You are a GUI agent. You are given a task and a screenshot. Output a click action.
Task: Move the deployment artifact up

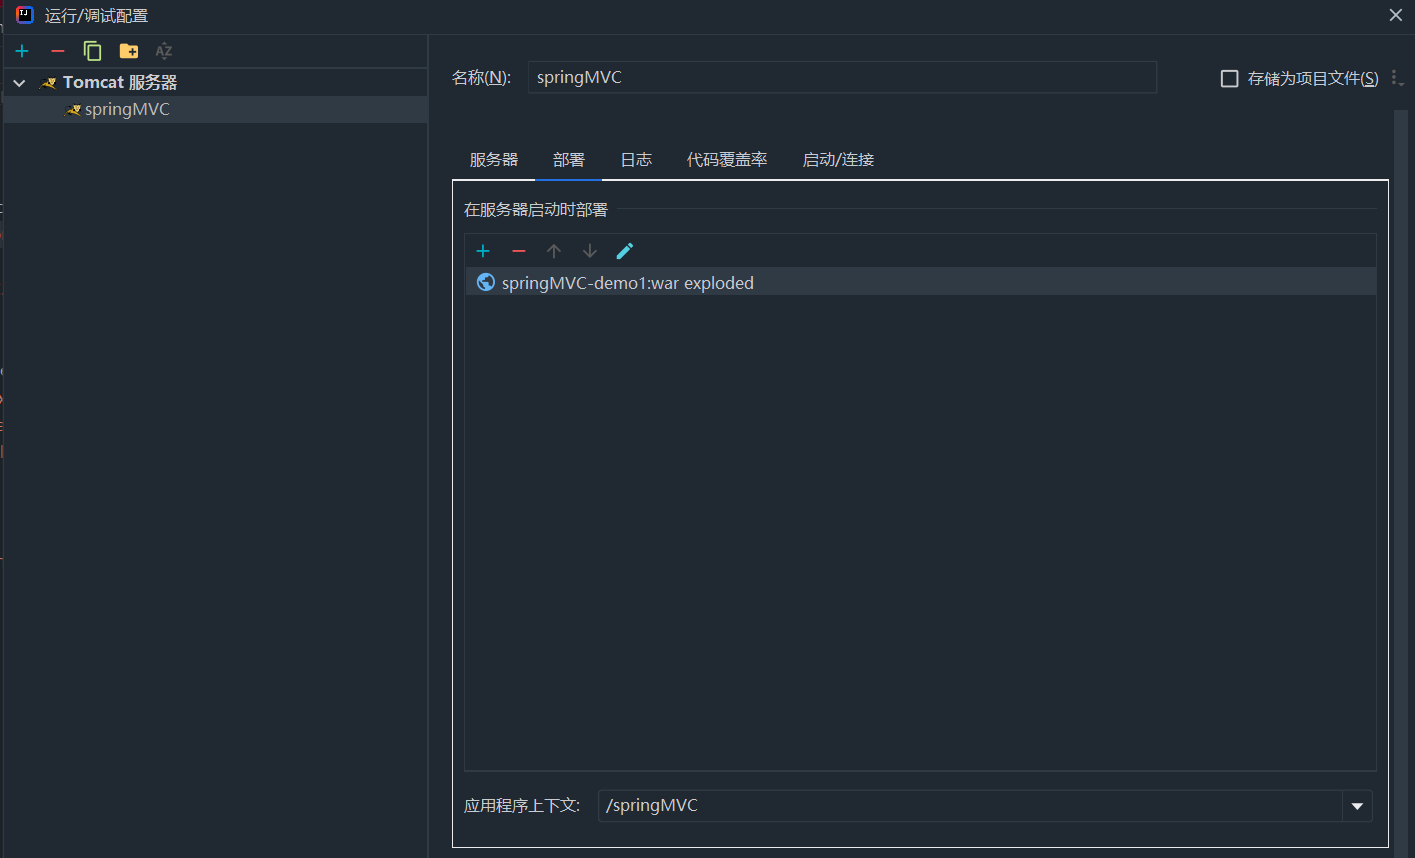pos(554,251)
